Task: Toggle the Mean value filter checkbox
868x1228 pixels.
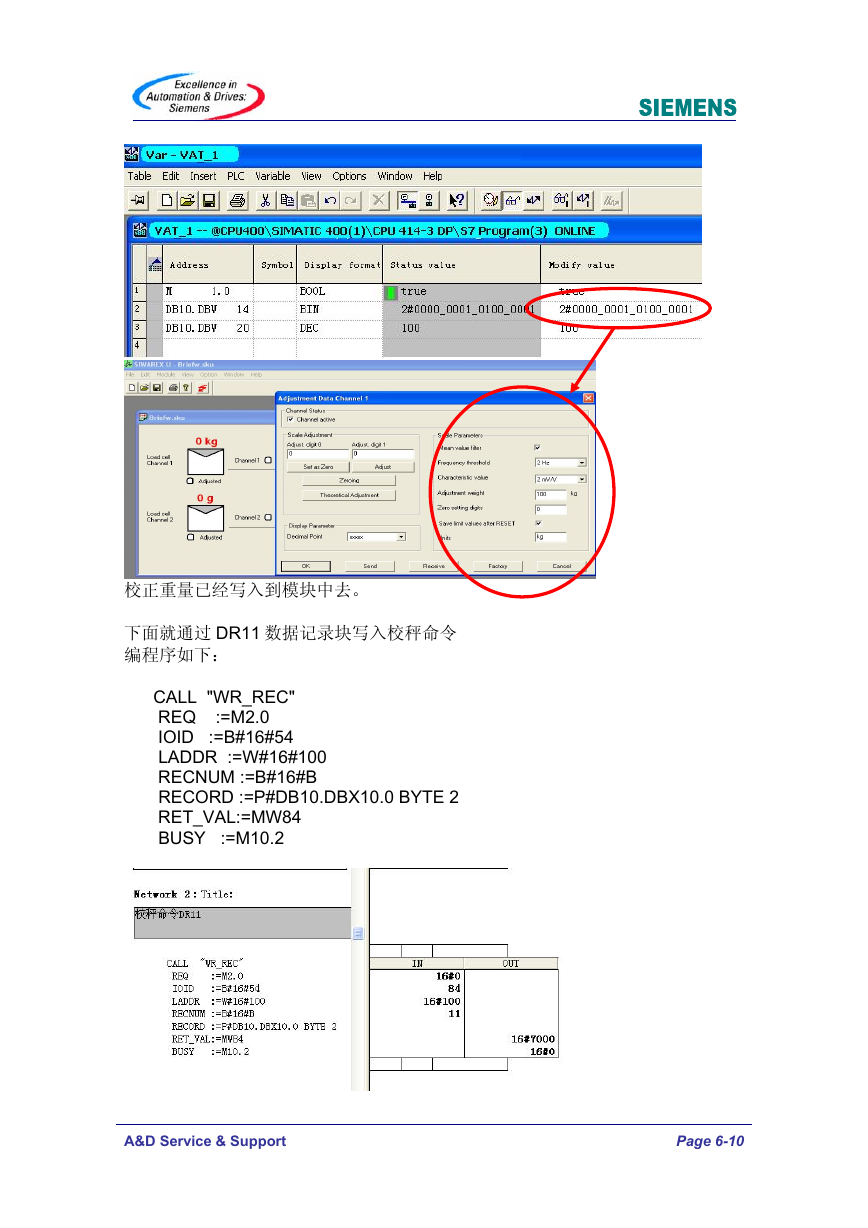Action: [538, 447]
